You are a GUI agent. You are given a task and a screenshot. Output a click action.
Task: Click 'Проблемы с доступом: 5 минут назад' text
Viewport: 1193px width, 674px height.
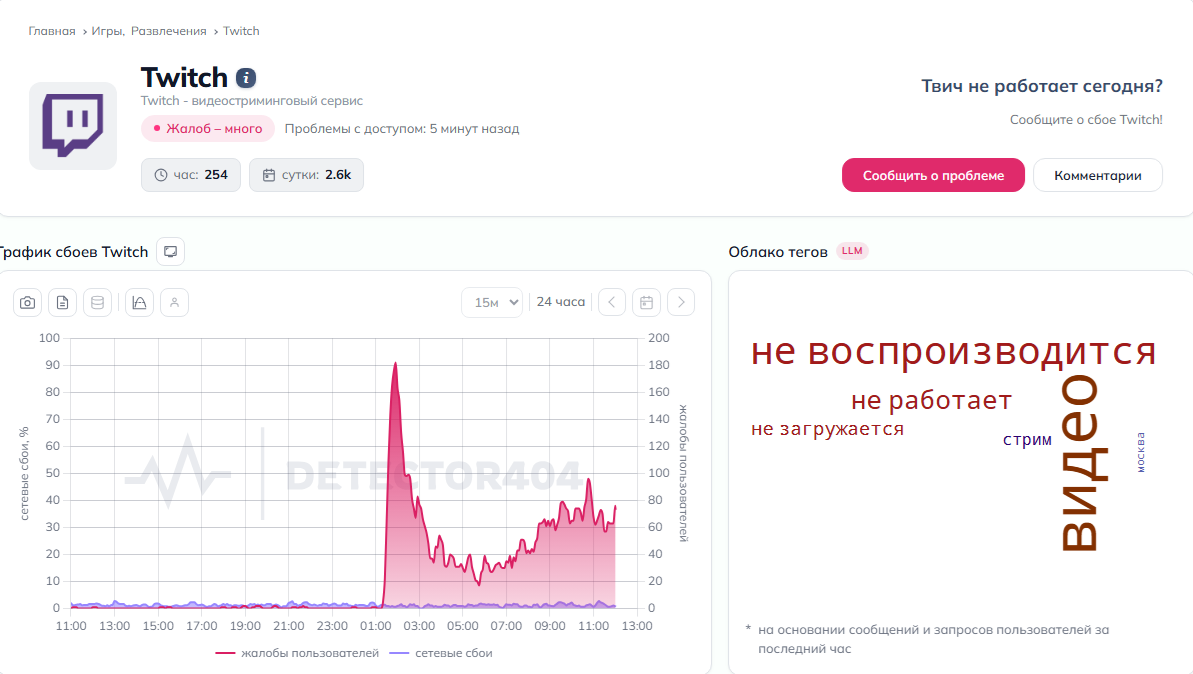(402, 129)
